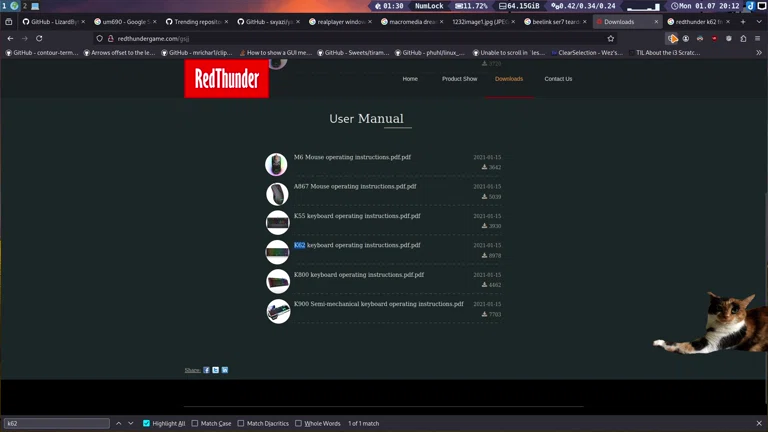Share page on LinkedIn
The width and height of the screenshot is (768, 432).
225,370
